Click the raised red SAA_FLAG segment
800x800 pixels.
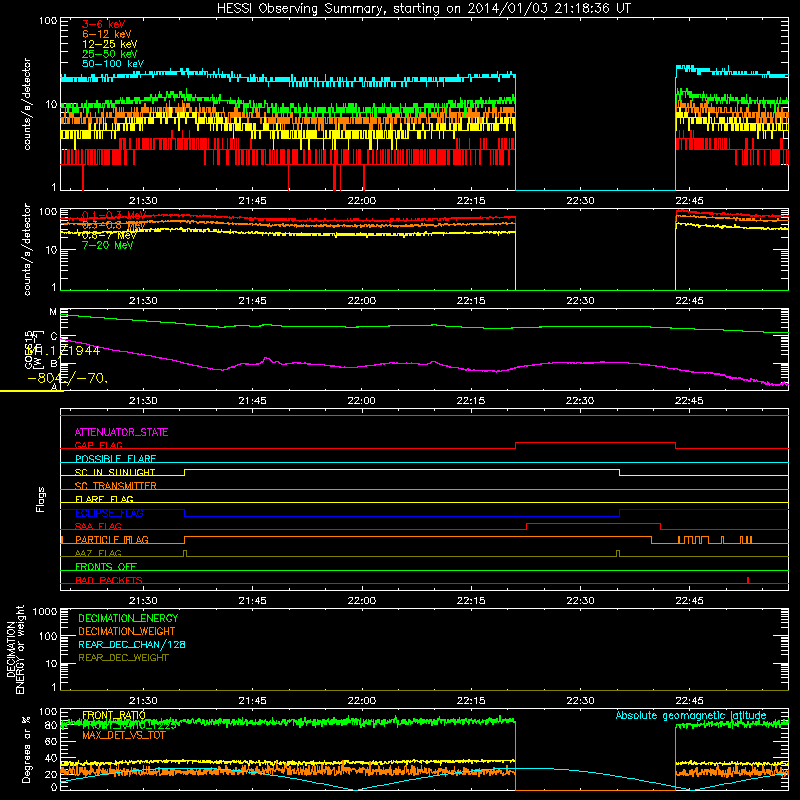[593, 524]
